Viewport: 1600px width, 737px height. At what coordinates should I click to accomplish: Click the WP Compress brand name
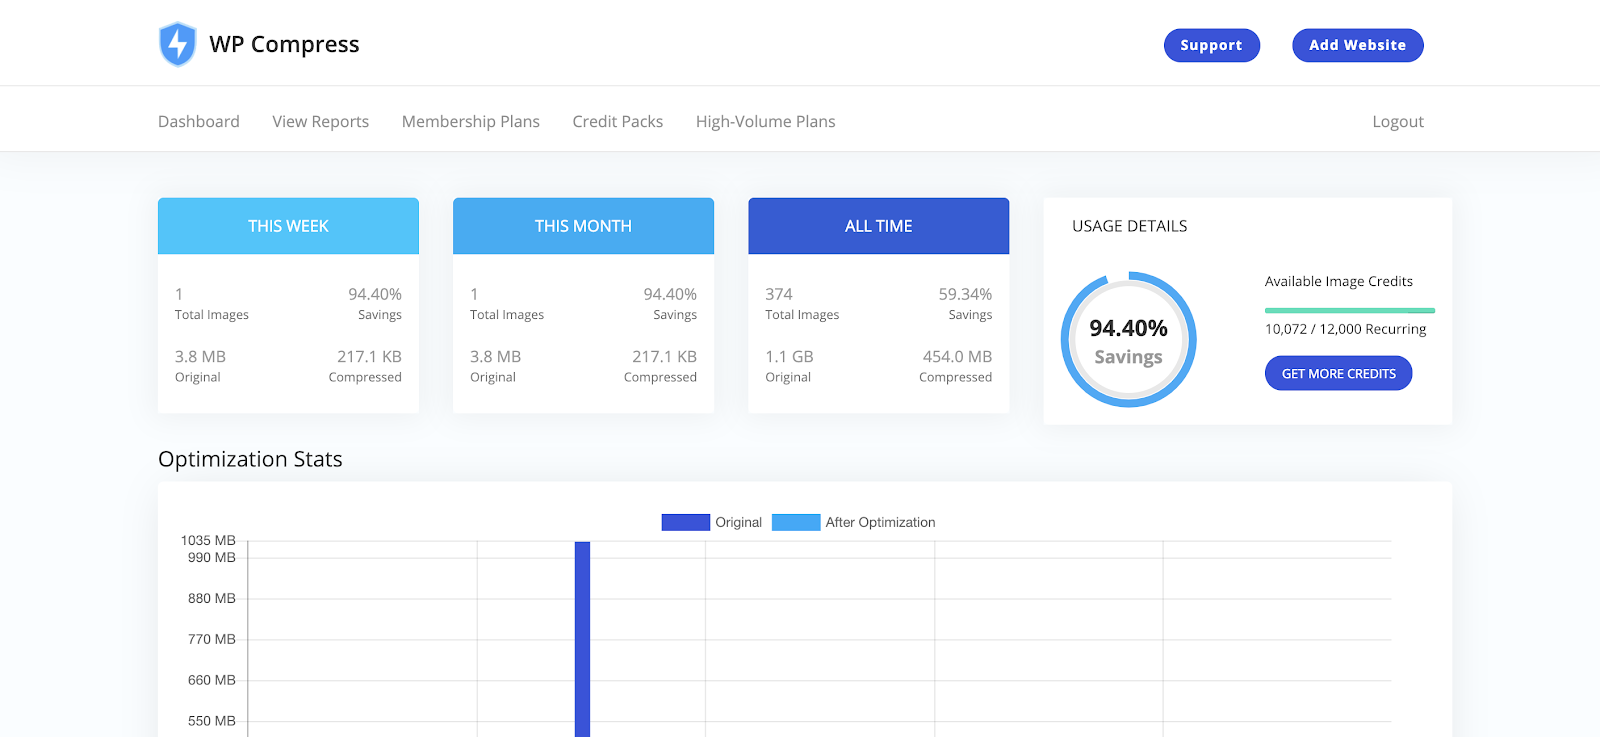pos(284,44)
